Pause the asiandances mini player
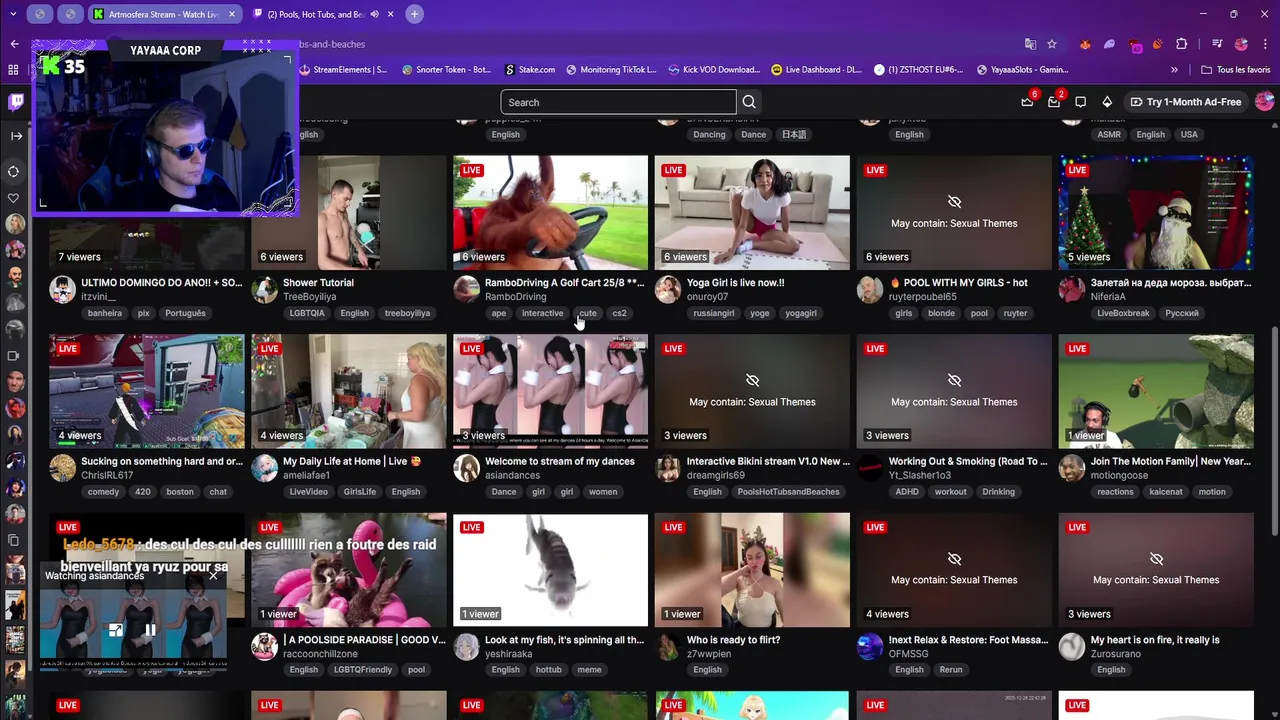The width and height of the screenshot is (1280, 720). point(150,630)
